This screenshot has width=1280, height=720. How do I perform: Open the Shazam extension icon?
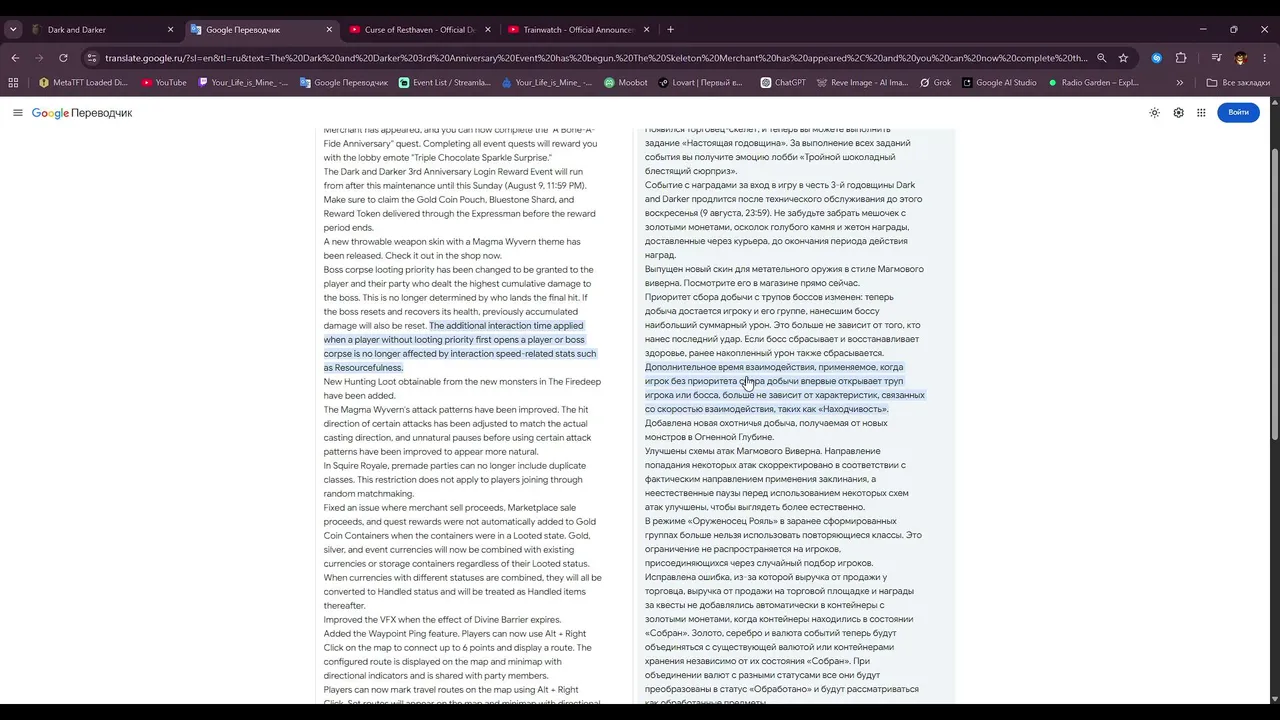click(1157, 58)
